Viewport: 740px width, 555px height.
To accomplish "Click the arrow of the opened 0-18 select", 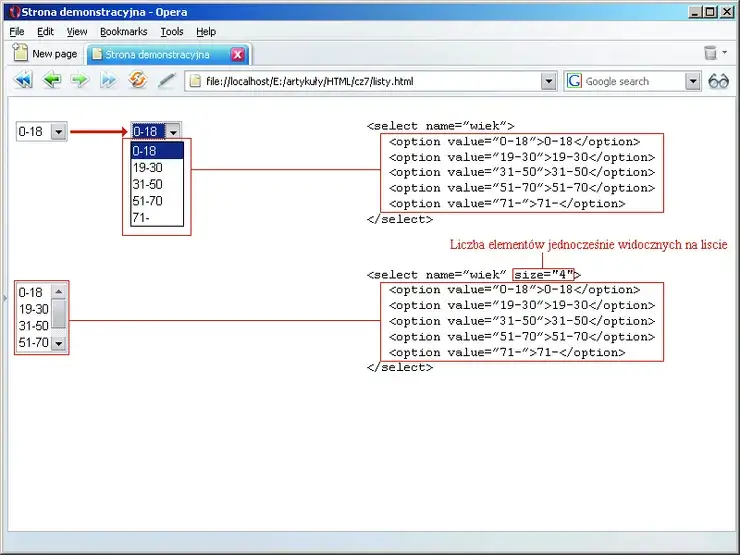I will (173, 132).
